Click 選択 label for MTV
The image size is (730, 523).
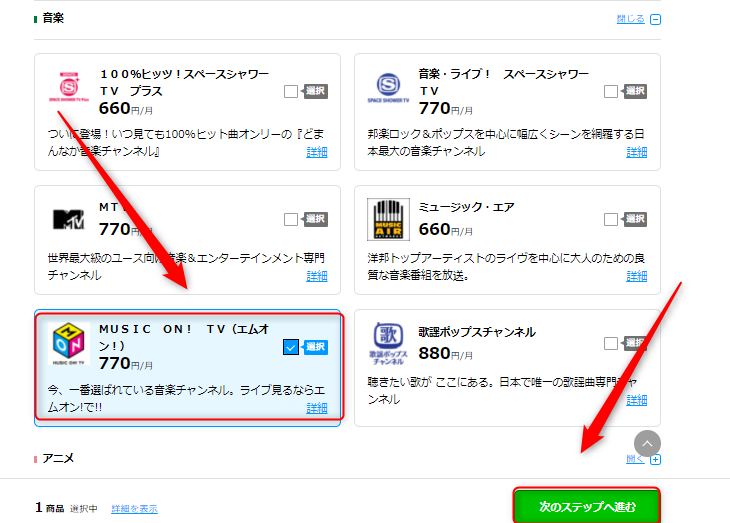pyautogui.click(x=315, y=219)
